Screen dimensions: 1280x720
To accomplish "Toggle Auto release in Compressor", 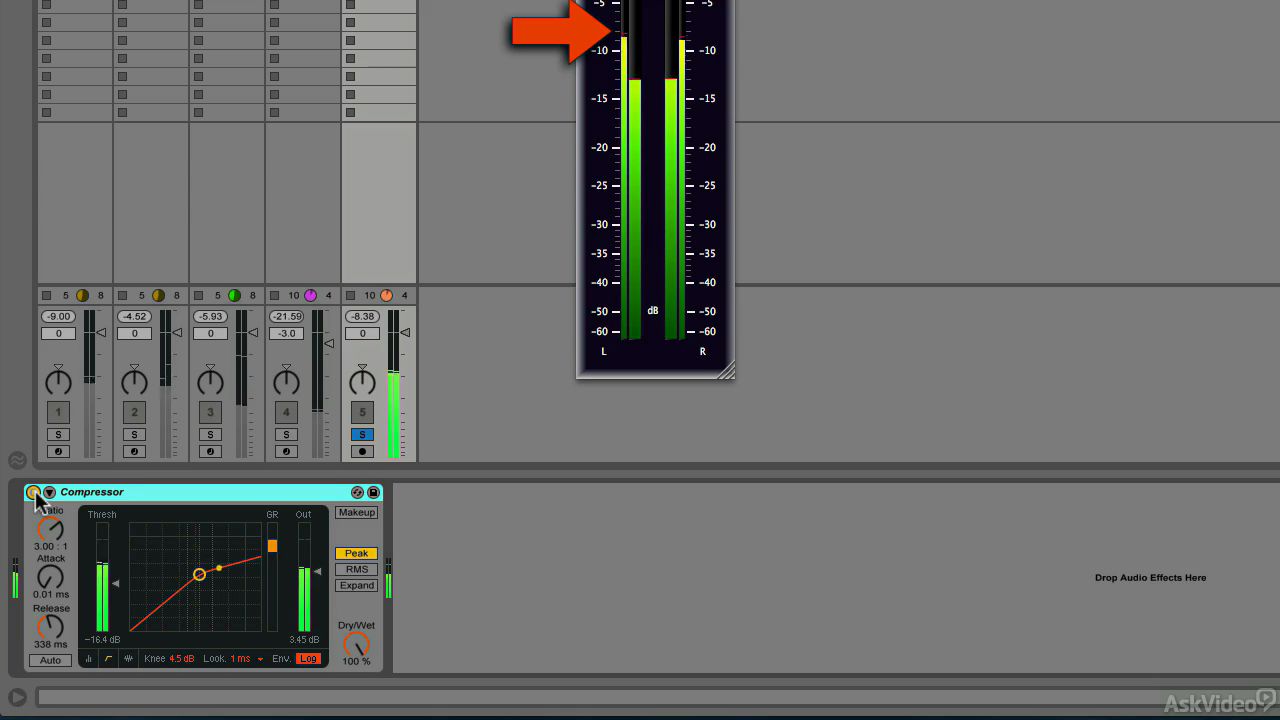I will coord(50,660).
